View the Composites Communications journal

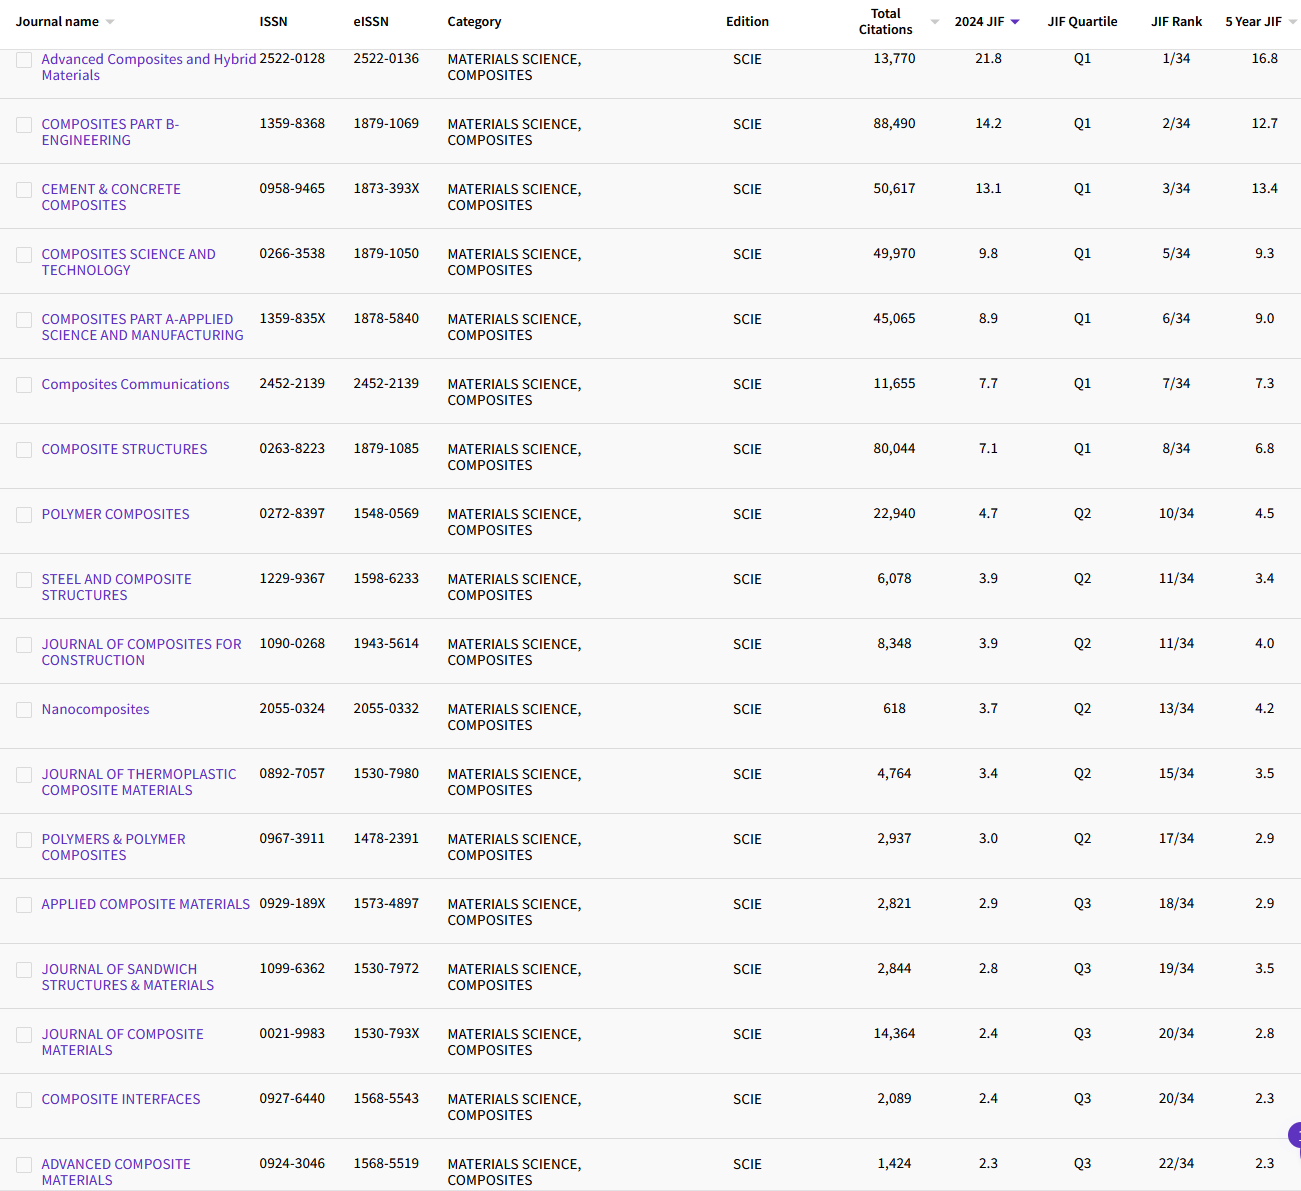(135, 384)
